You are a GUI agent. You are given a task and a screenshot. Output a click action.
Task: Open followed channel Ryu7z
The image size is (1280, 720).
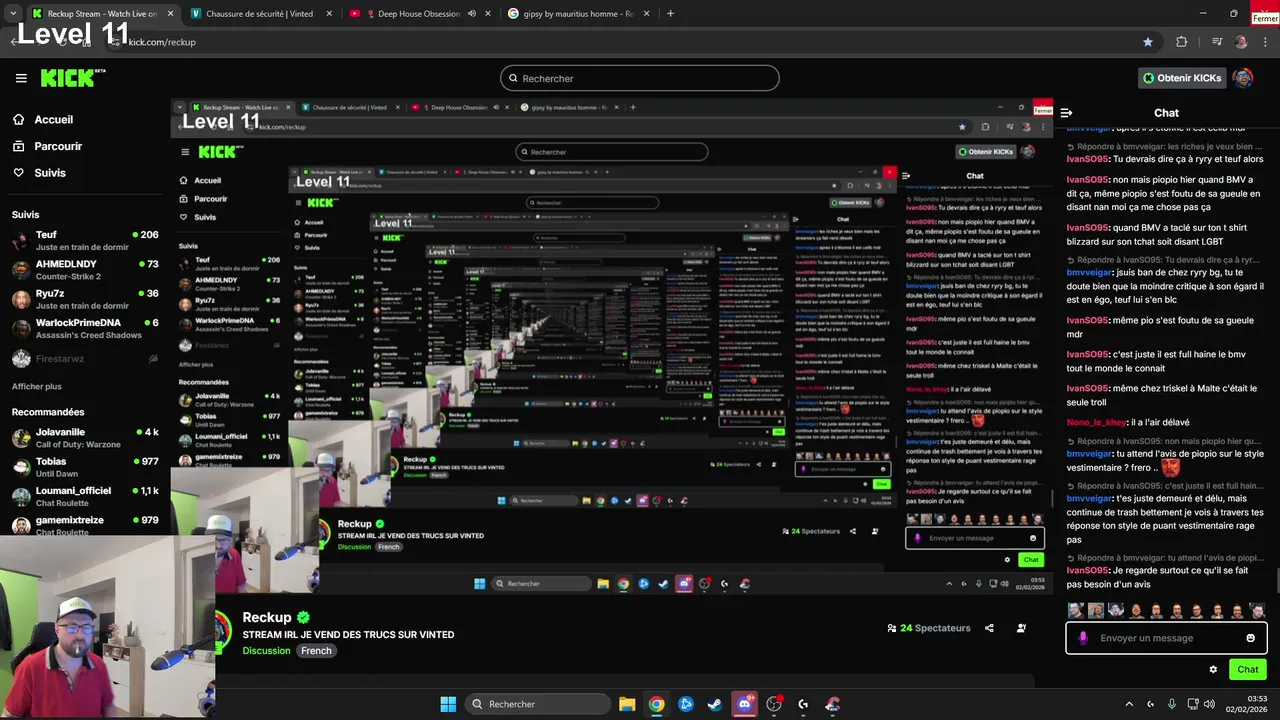85,299
